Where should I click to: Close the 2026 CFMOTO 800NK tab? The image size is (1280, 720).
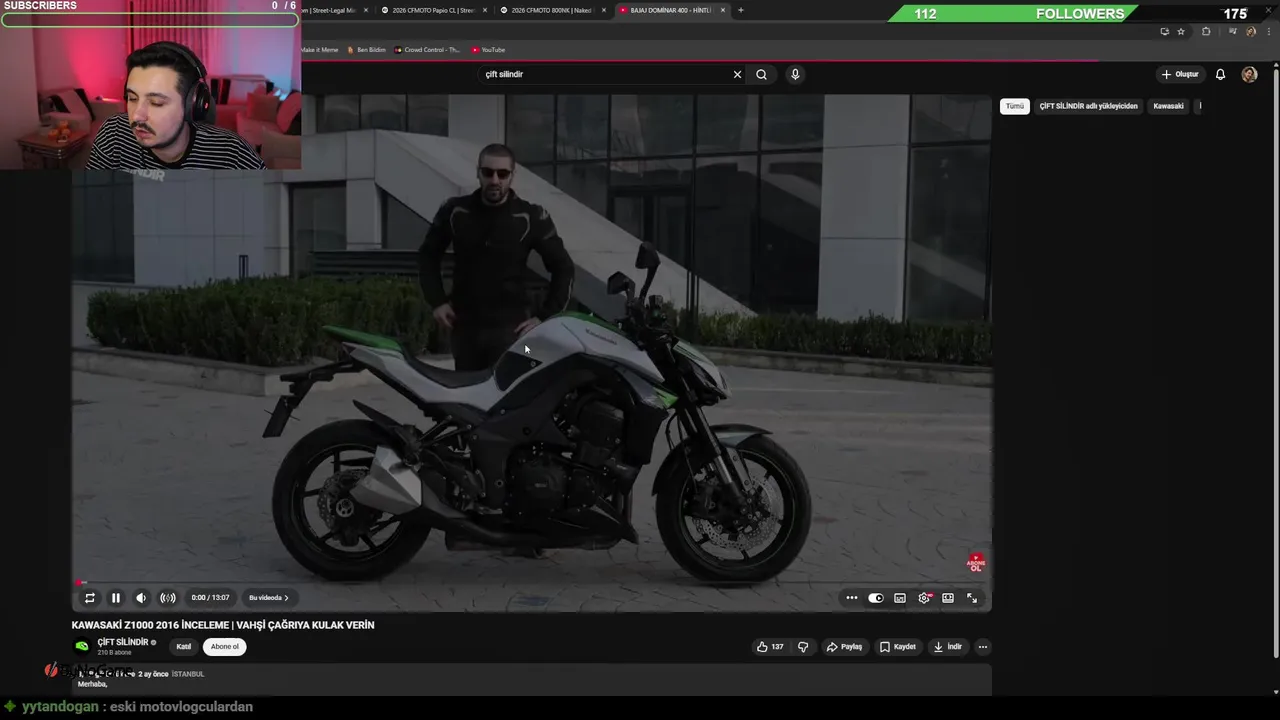pos(604,10)
